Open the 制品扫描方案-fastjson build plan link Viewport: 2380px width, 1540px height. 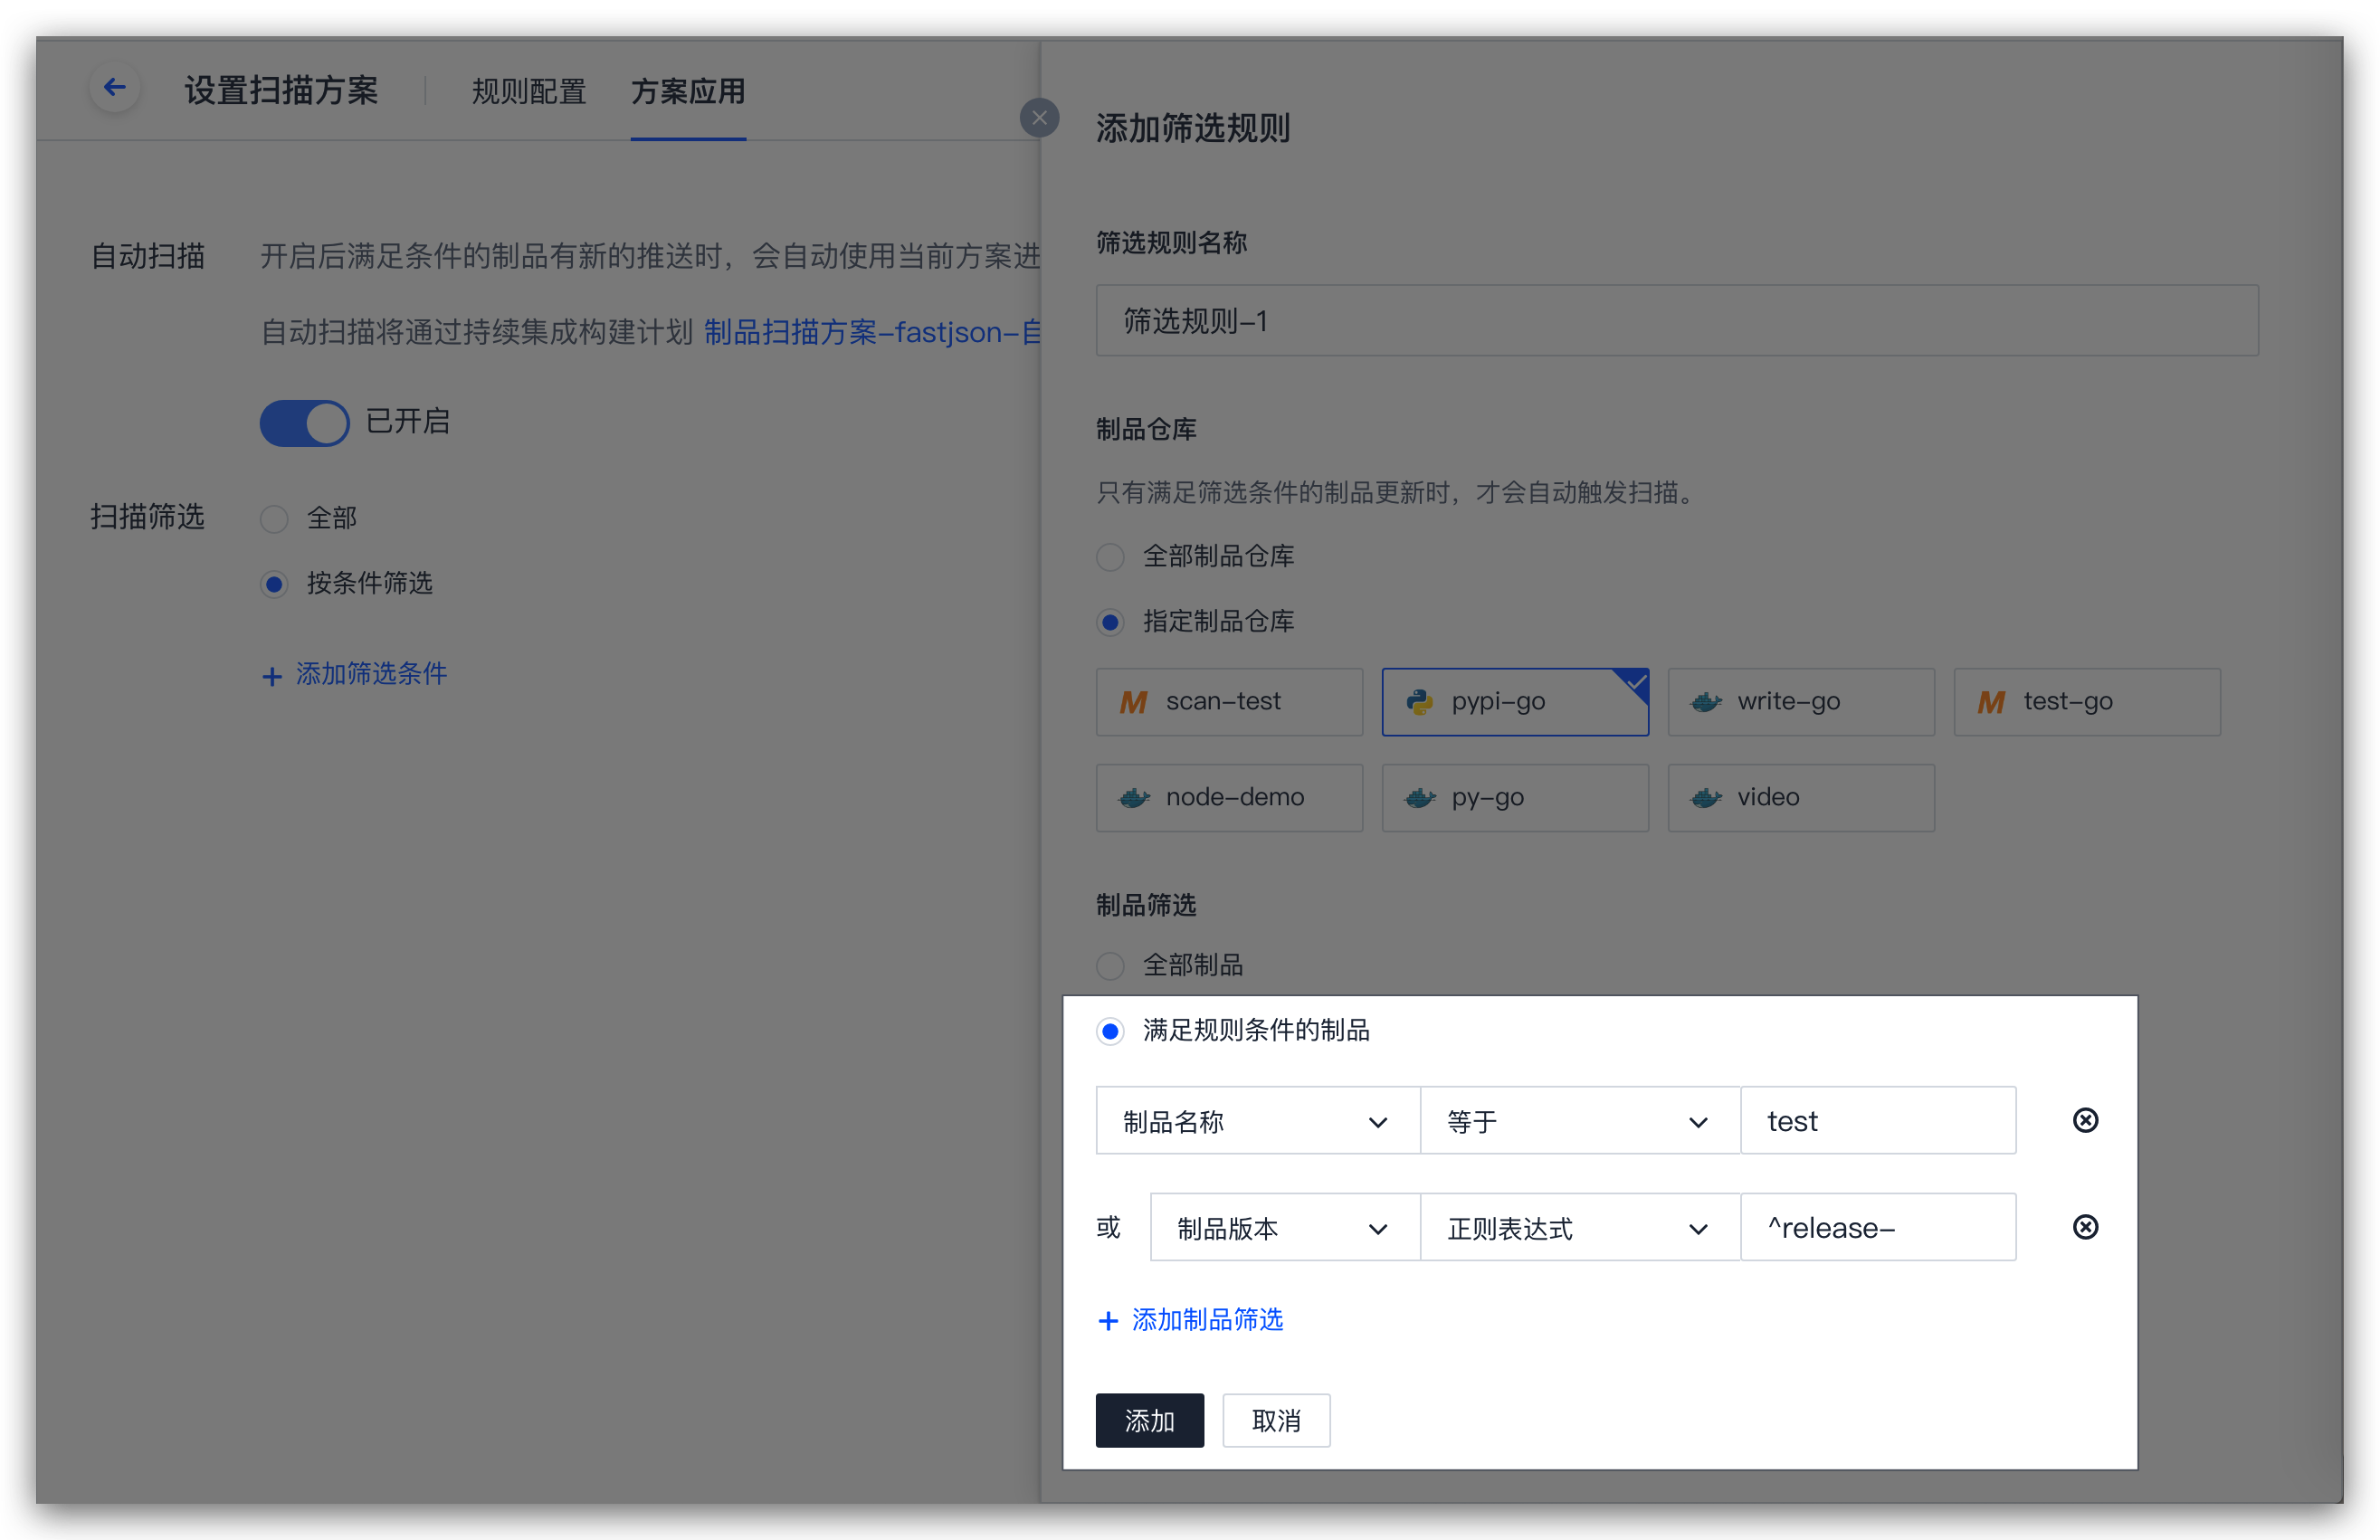coord(872,332)
